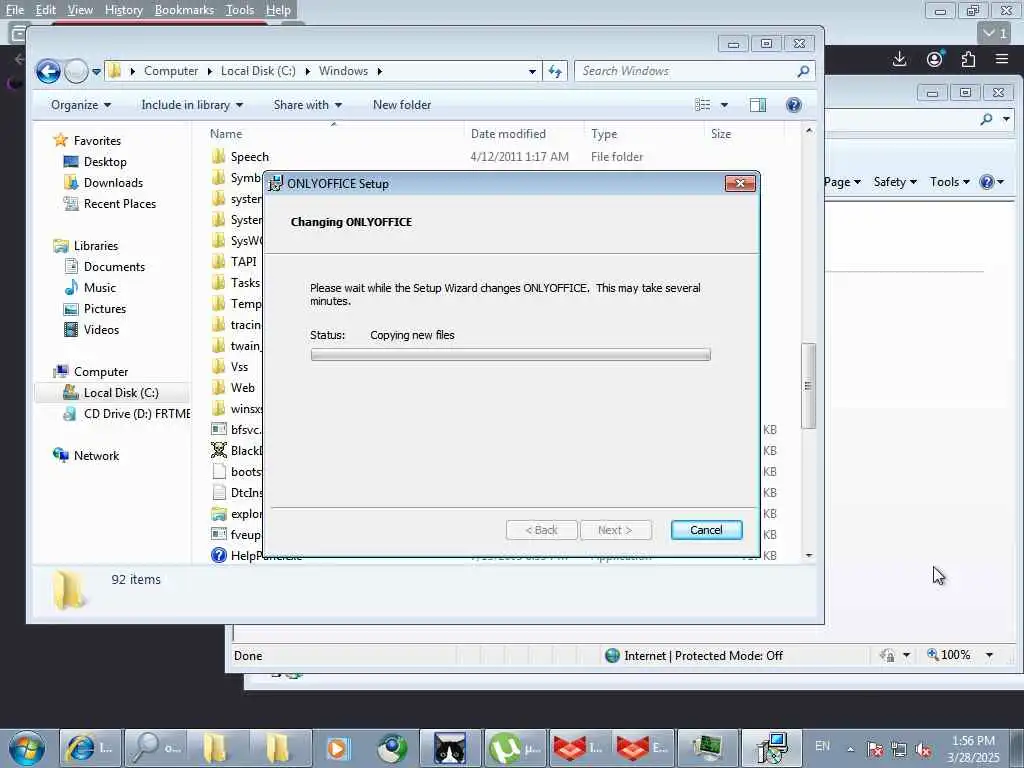Viewport: 1024px width, 768px height.
Task: Click the muted volume tray icon
Action: coord(923,750)
